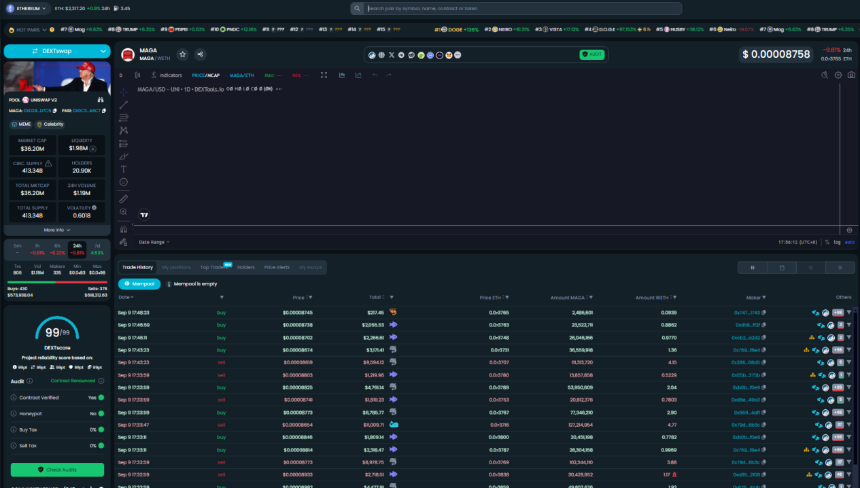Image resolution: width=860 pixels, height=488 pixels.
Task: Open the X (Twitter) social link
Action: (x=392, y=55)
